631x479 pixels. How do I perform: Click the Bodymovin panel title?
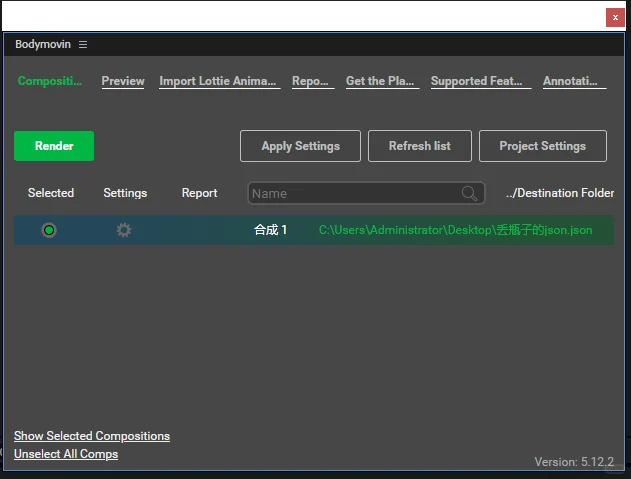coord(43,44)
